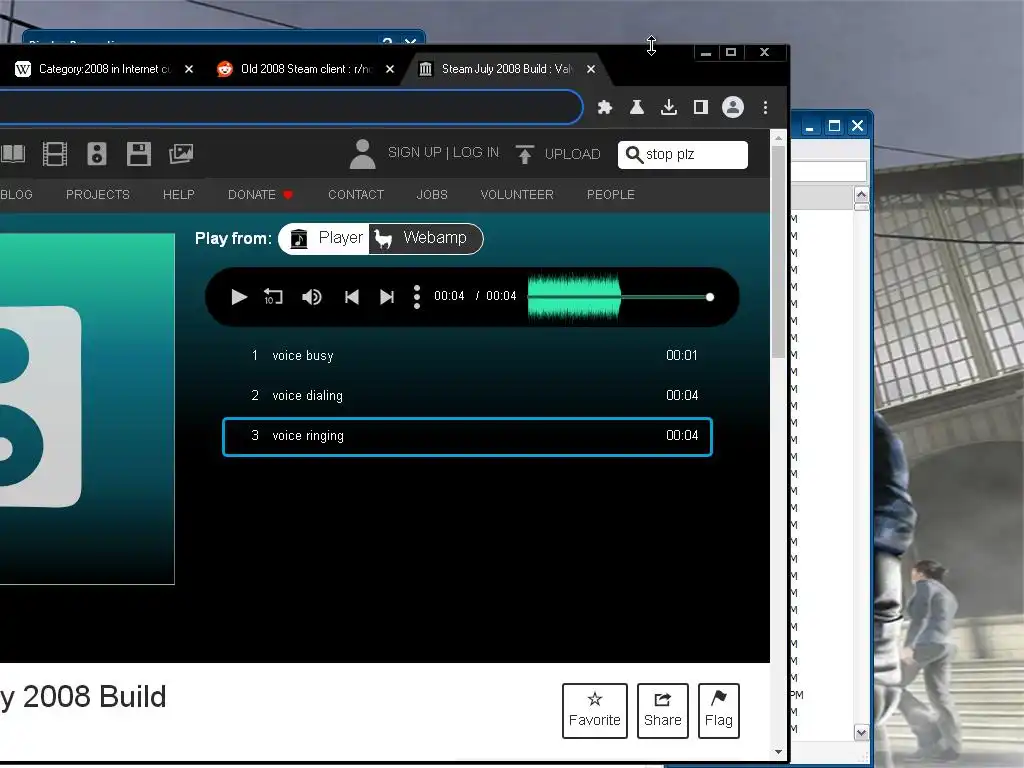
Task: Open the player more-options dots
Action: (417, 297)
